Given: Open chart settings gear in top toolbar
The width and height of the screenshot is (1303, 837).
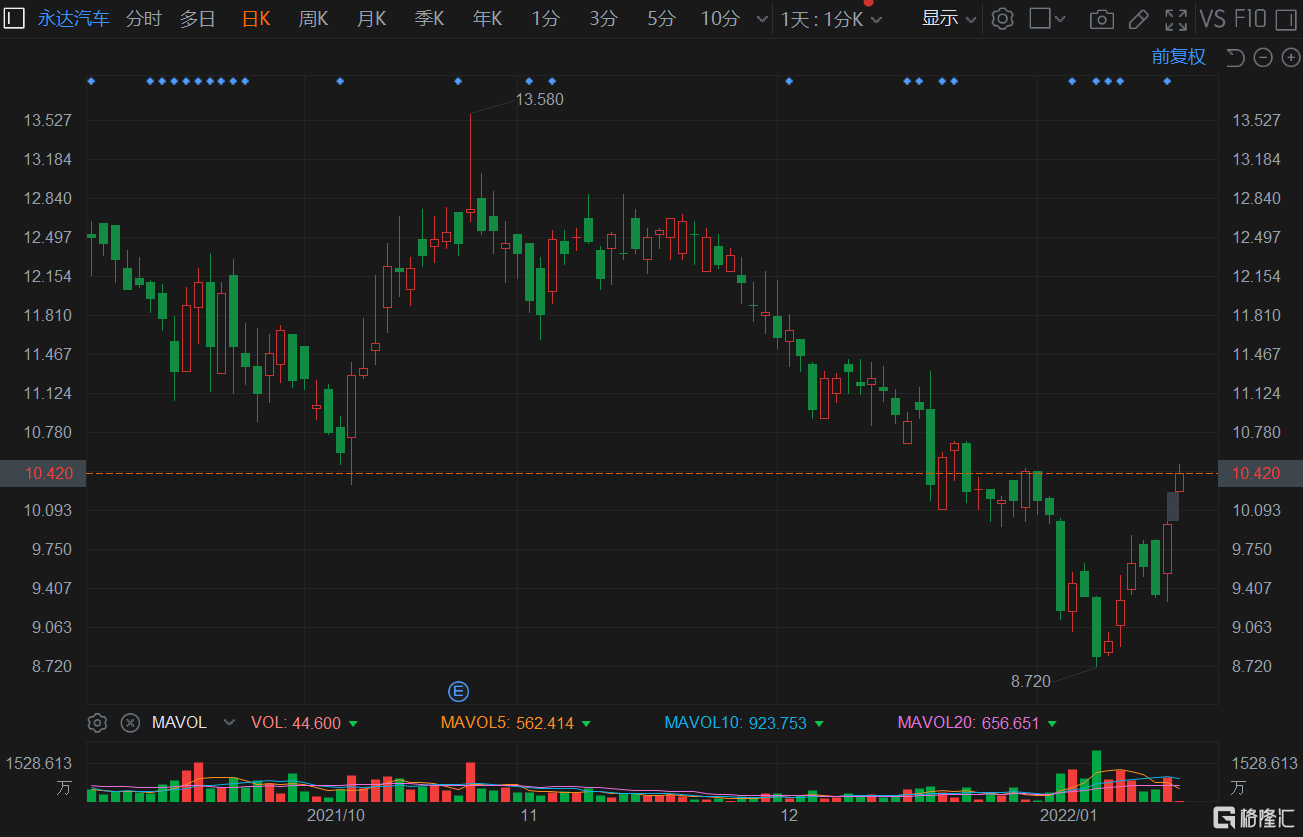Looking at the screenshot, I should (x=1003, y=18).
